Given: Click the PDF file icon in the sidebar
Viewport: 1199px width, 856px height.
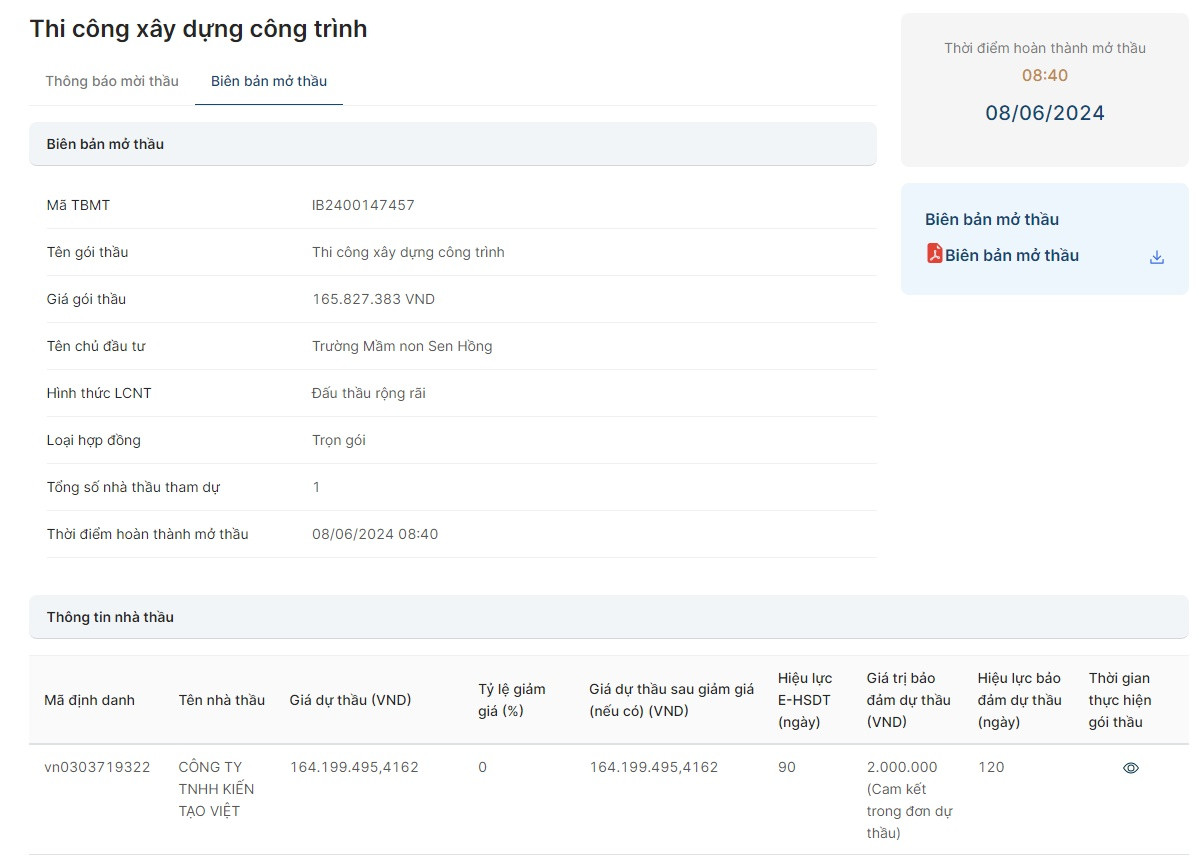Looking at the screenshot, I should (x=934, y=254).
